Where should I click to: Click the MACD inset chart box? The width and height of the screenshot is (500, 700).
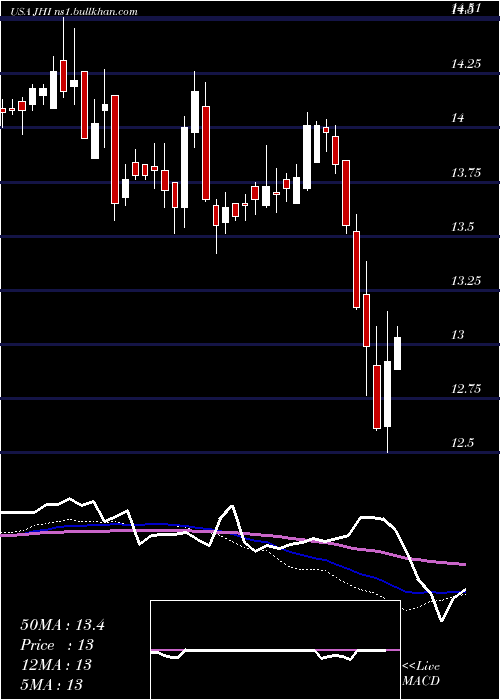[275, 650]
